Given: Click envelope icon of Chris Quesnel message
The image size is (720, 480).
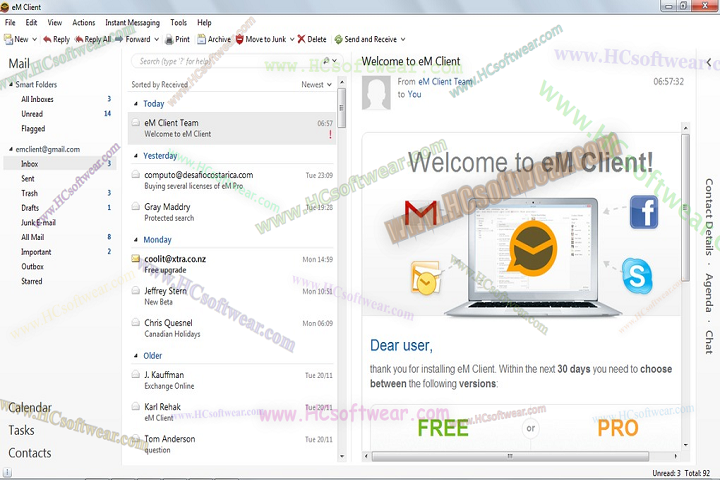Looking at the screenshot, I should coord(135,322).
